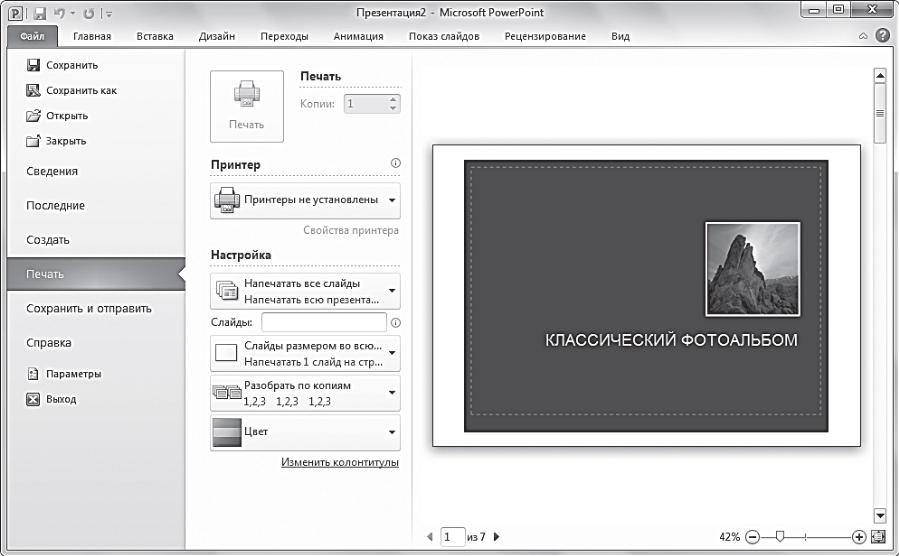Click the Save icon in quick access toolbar
Viewport: 899px width, 556px height.
coord(39,13)
